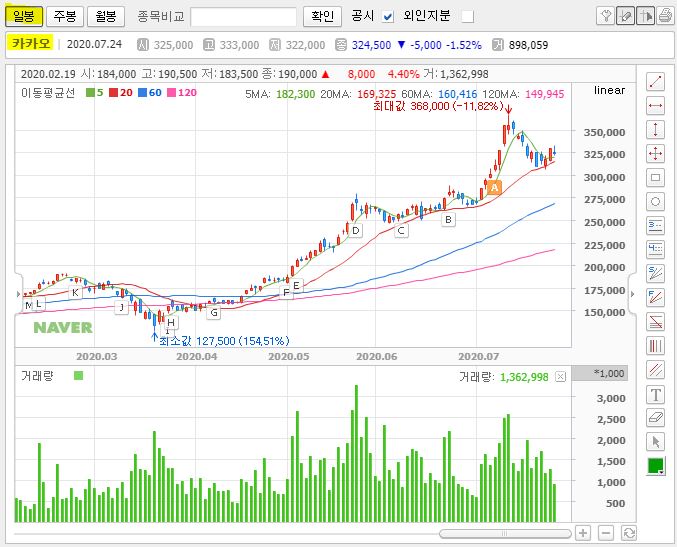This screenshot has height=547, width=677.
Task: Expand chart with right edge arrow
Action: coord(632,294)
